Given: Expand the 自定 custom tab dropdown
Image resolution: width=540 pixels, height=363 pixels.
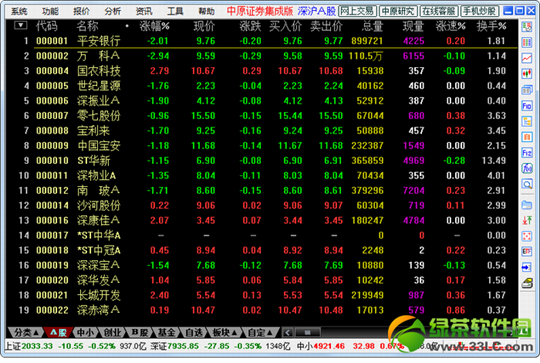Looking at the screenshot, I should (x=260, y=332).
